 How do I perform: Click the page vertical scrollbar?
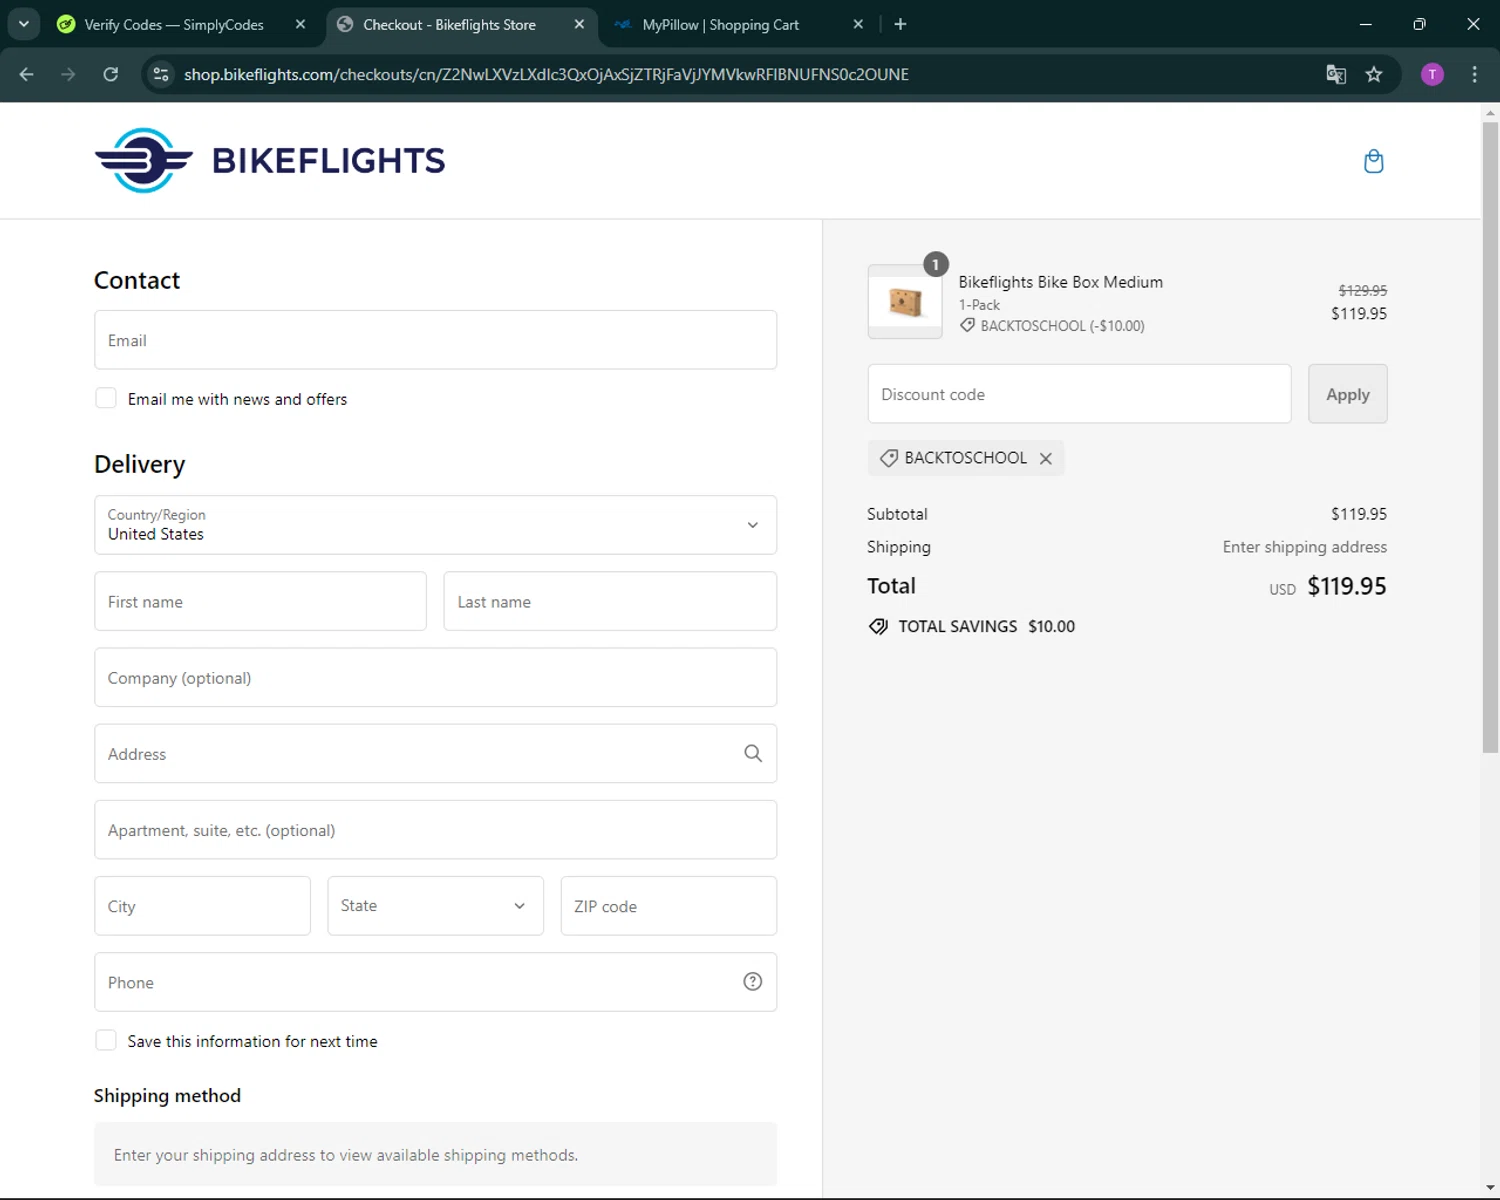coord(1490,436)
